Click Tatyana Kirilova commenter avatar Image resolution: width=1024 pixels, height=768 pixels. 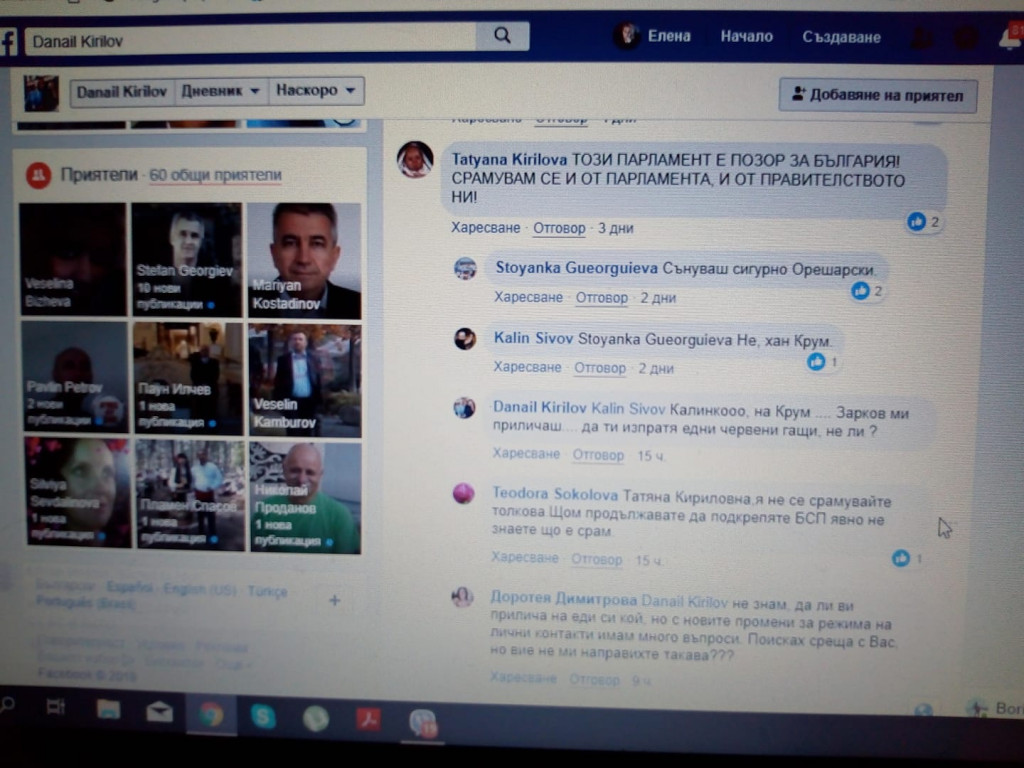415,159
